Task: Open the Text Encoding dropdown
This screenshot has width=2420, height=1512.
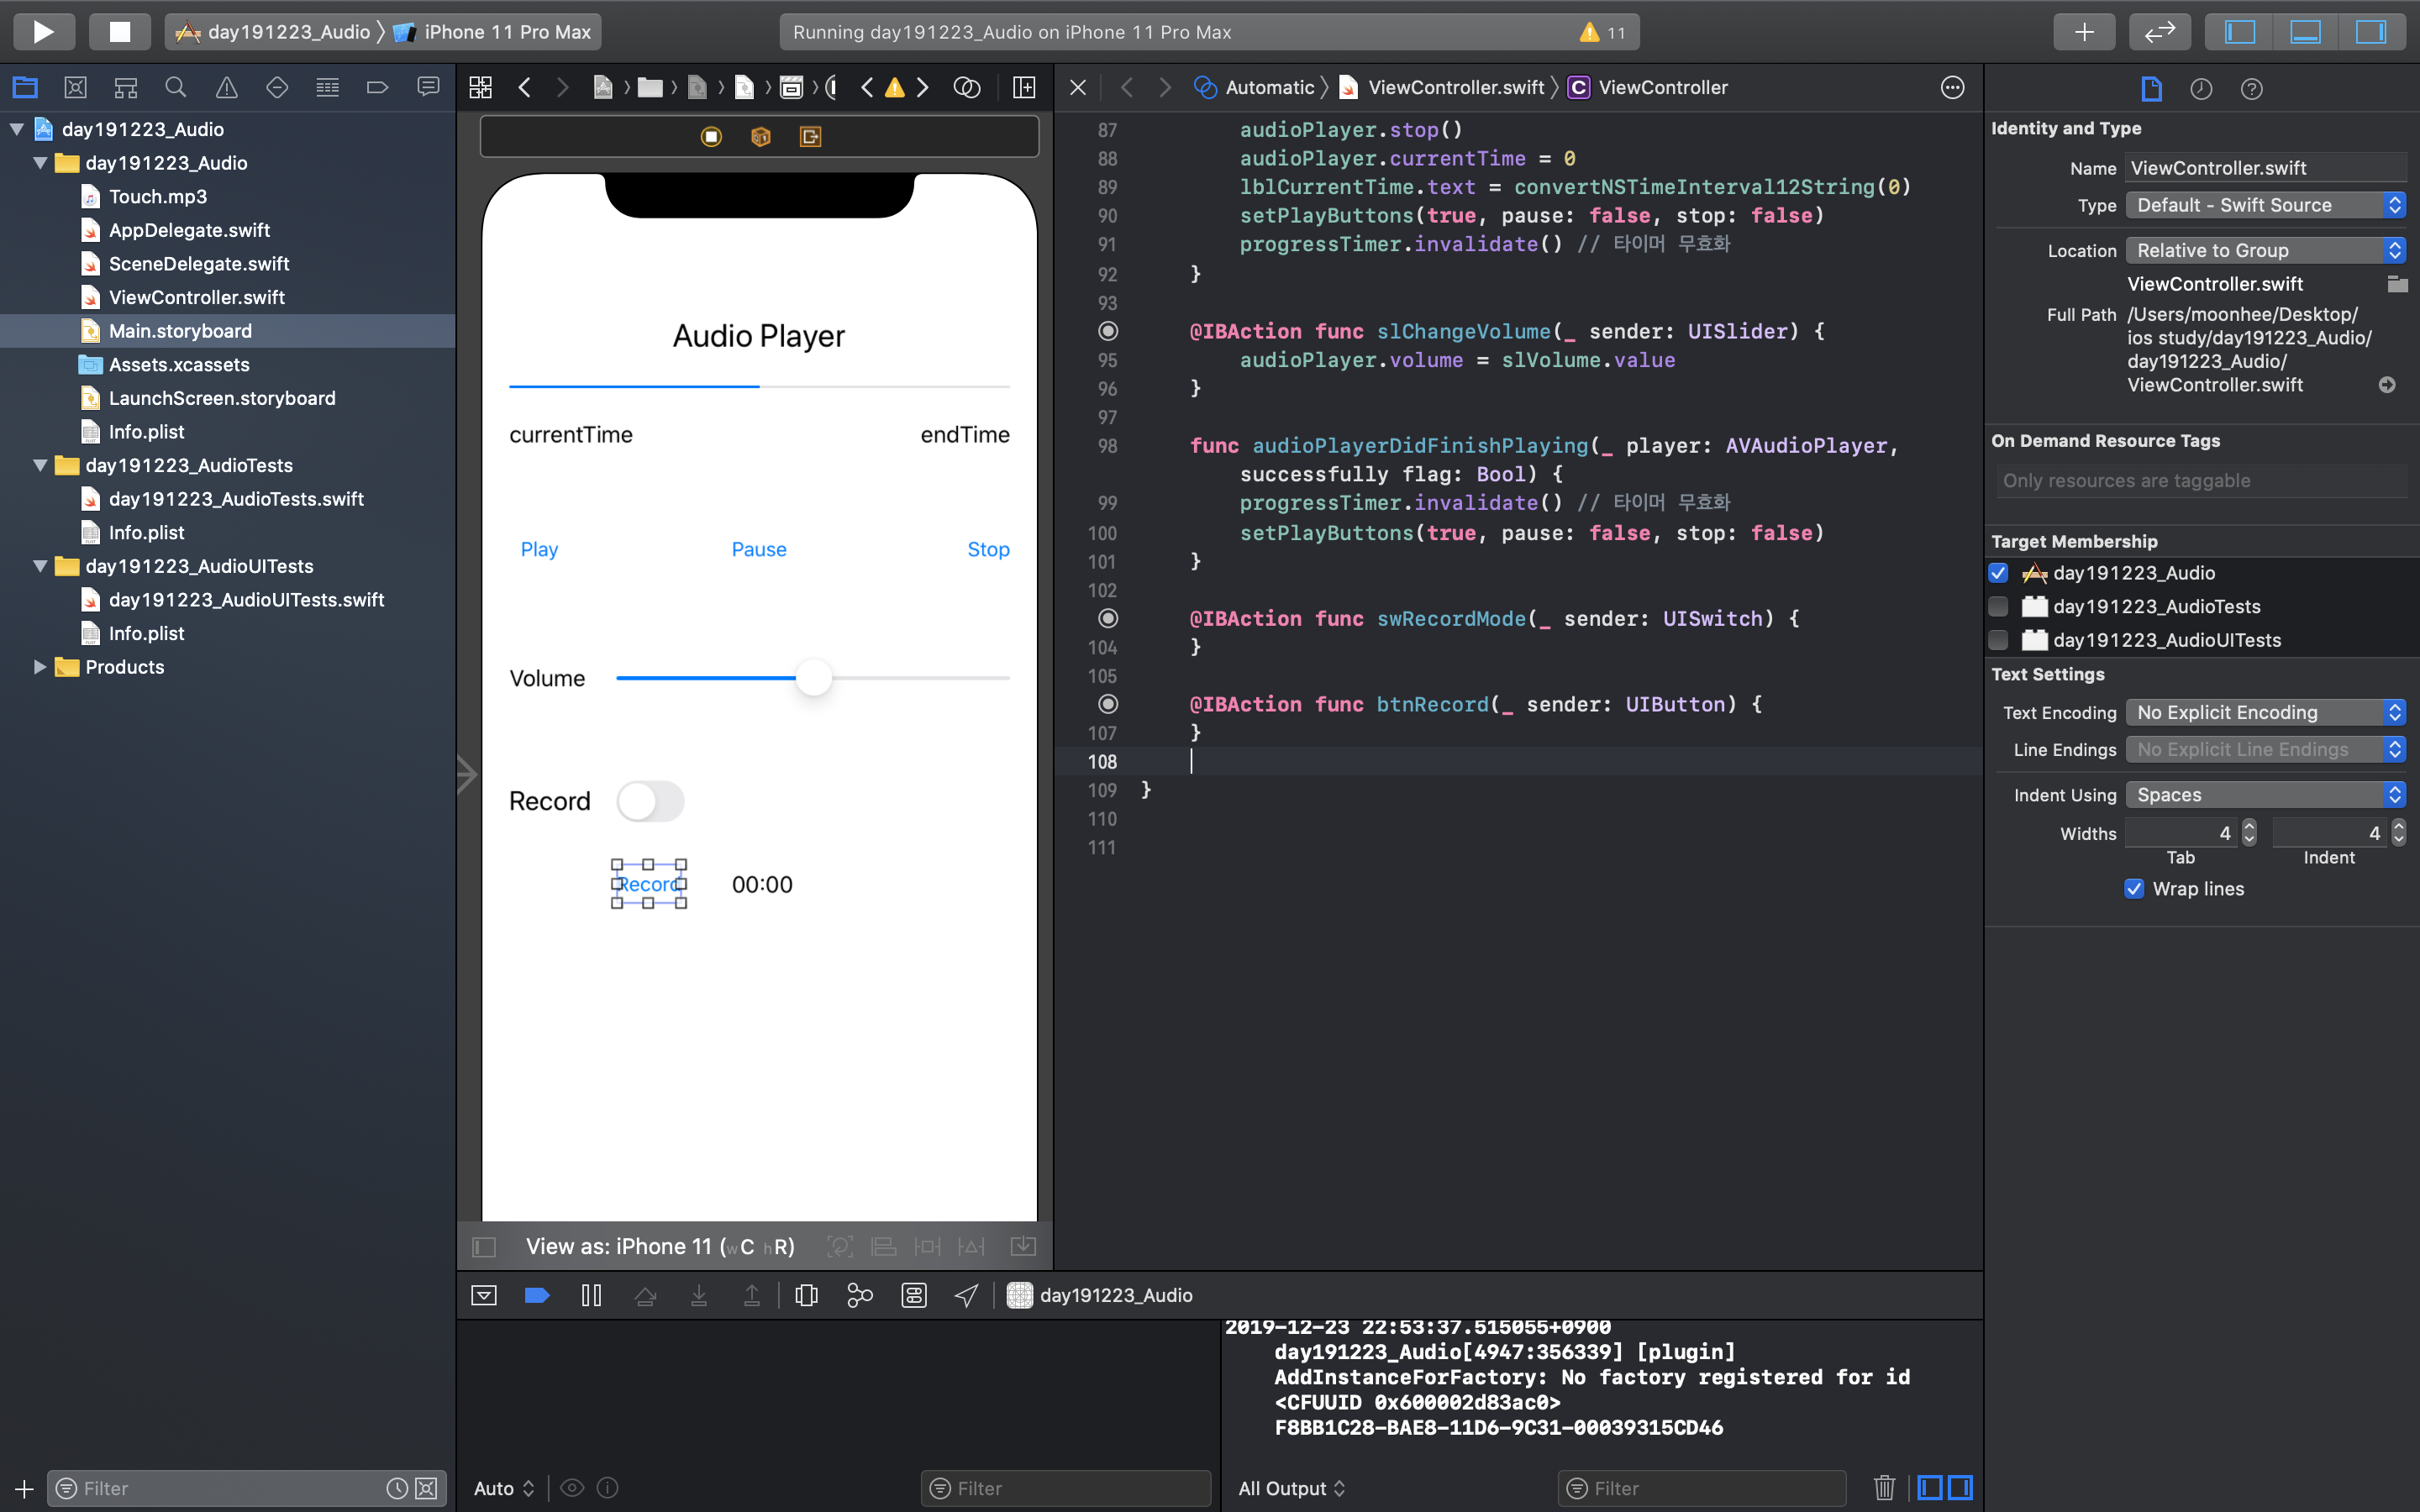Action: [2264, 712]
